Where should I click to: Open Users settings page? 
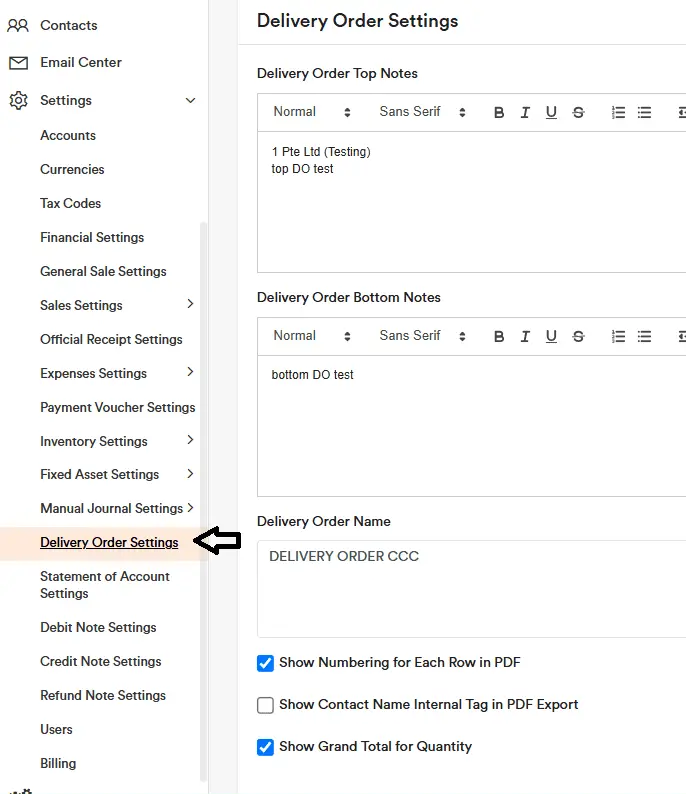(x=56, y=729)
